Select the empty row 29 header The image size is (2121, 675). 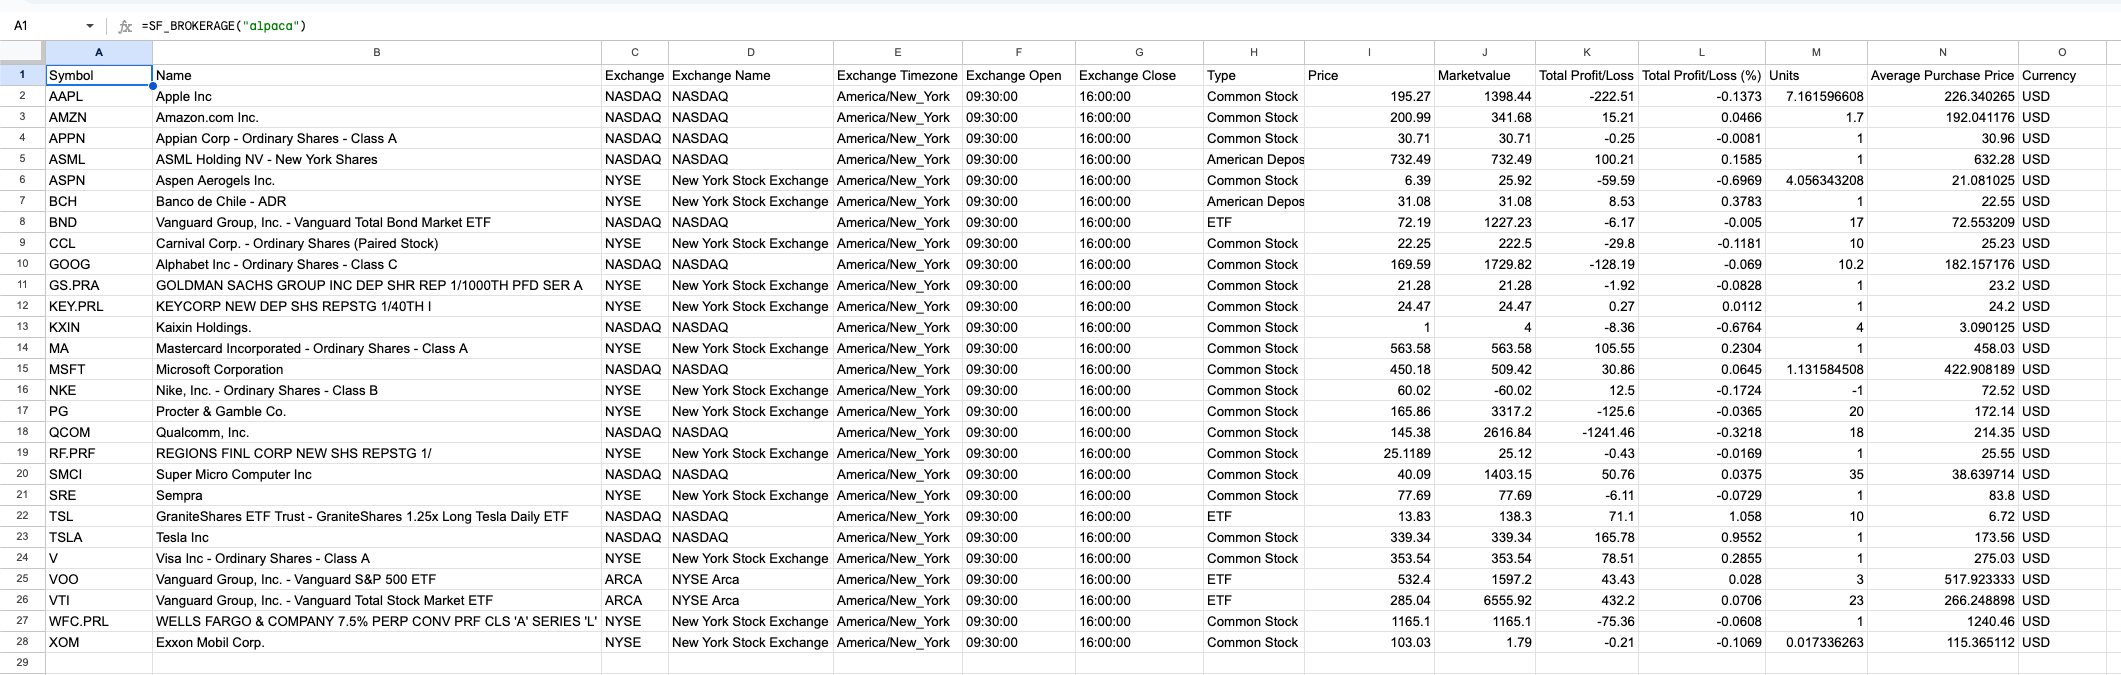tap(22, 662)
